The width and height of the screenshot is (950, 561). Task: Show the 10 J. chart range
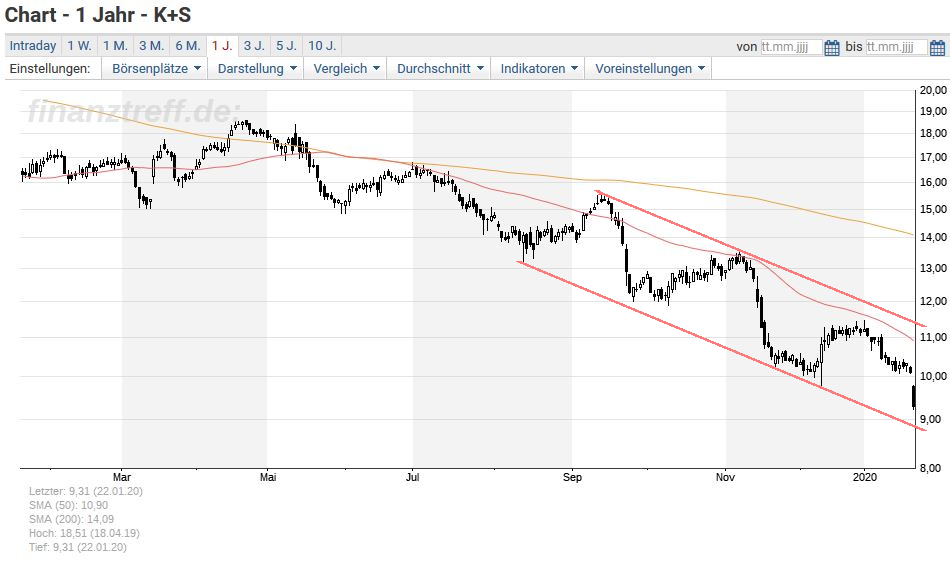coord(322,45)
